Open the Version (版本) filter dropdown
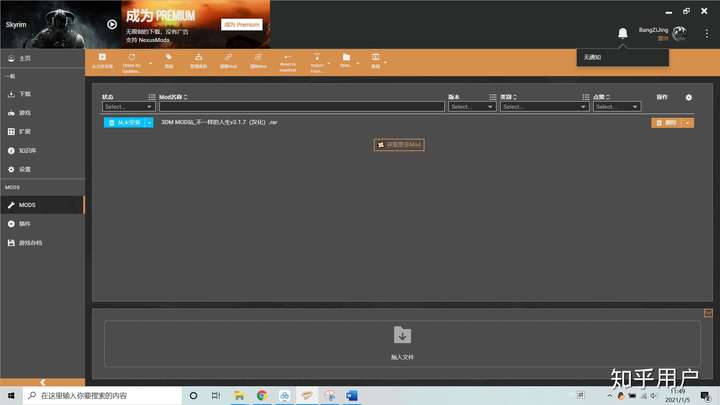720x405 pixels. point(472,107)
